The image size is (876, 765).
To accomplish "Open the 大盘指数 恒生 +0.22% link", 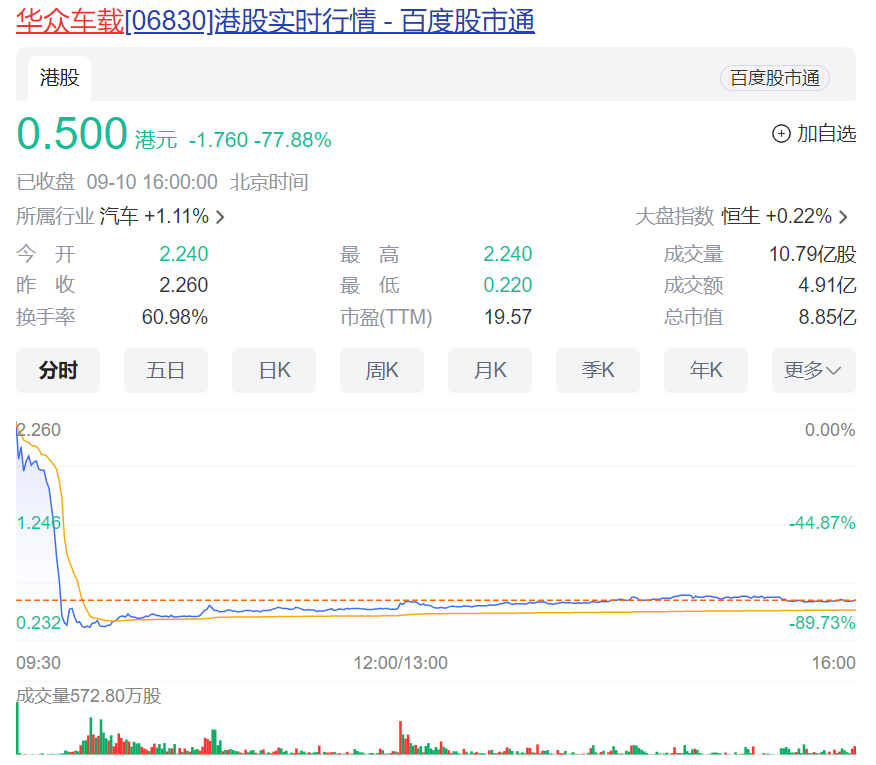I will coord(741,216).
